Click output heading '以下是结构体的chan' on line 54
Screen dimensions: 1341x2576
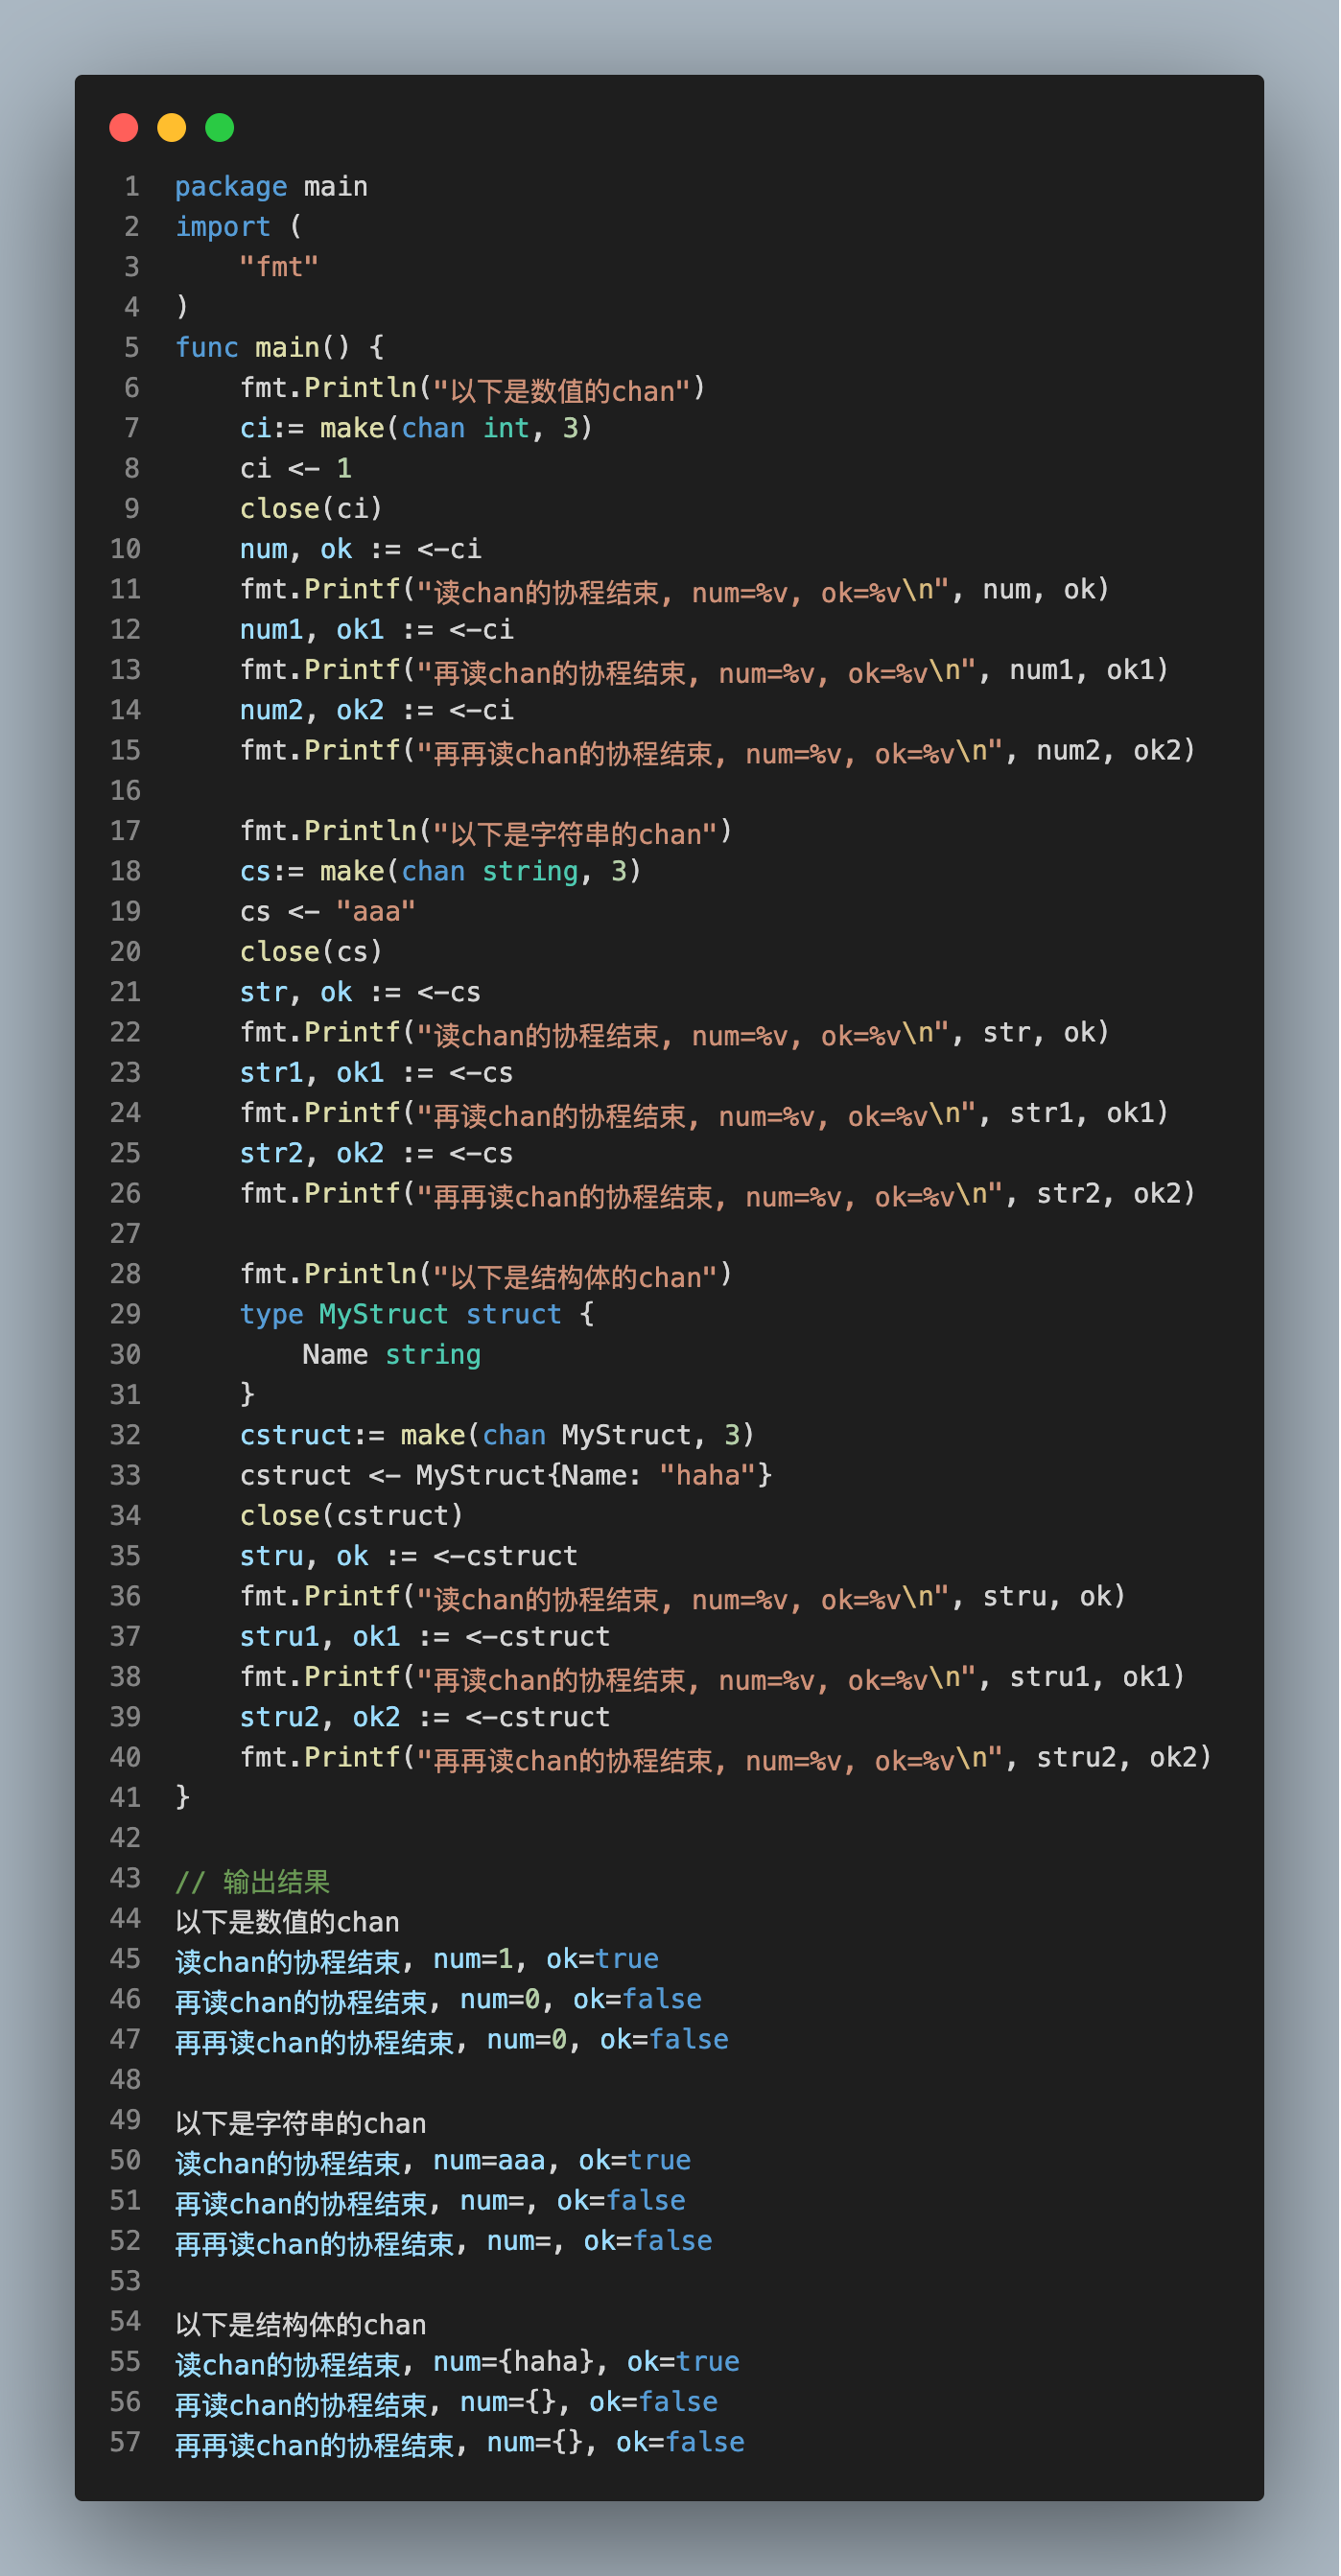click(x=301, y=2325)
